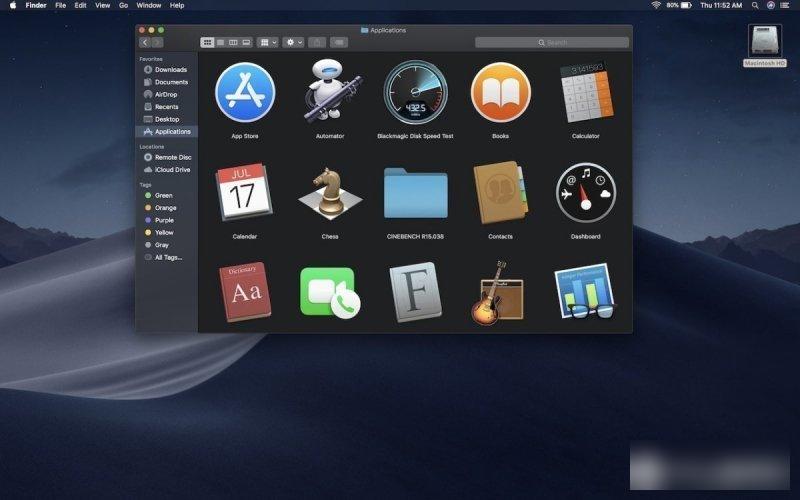The width and height of the screenshot is (800, 500).
Task: Select the Dictionary app icon
Action: (245, 291)
